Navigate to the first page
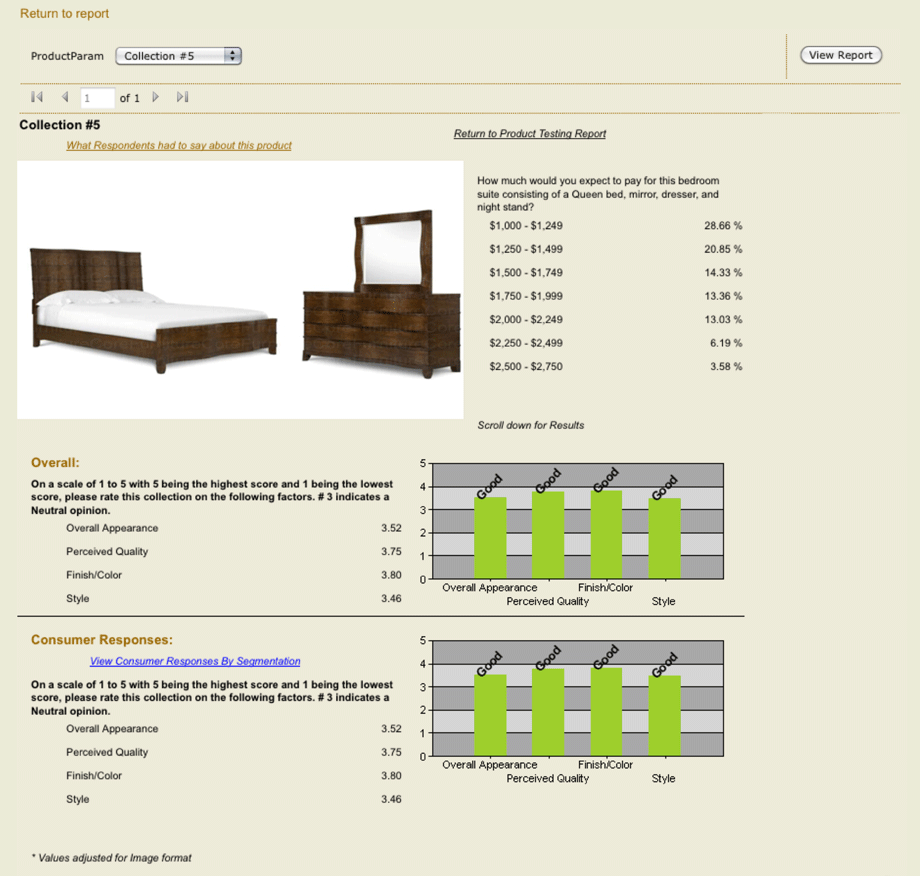 click(x=36, y=97)
